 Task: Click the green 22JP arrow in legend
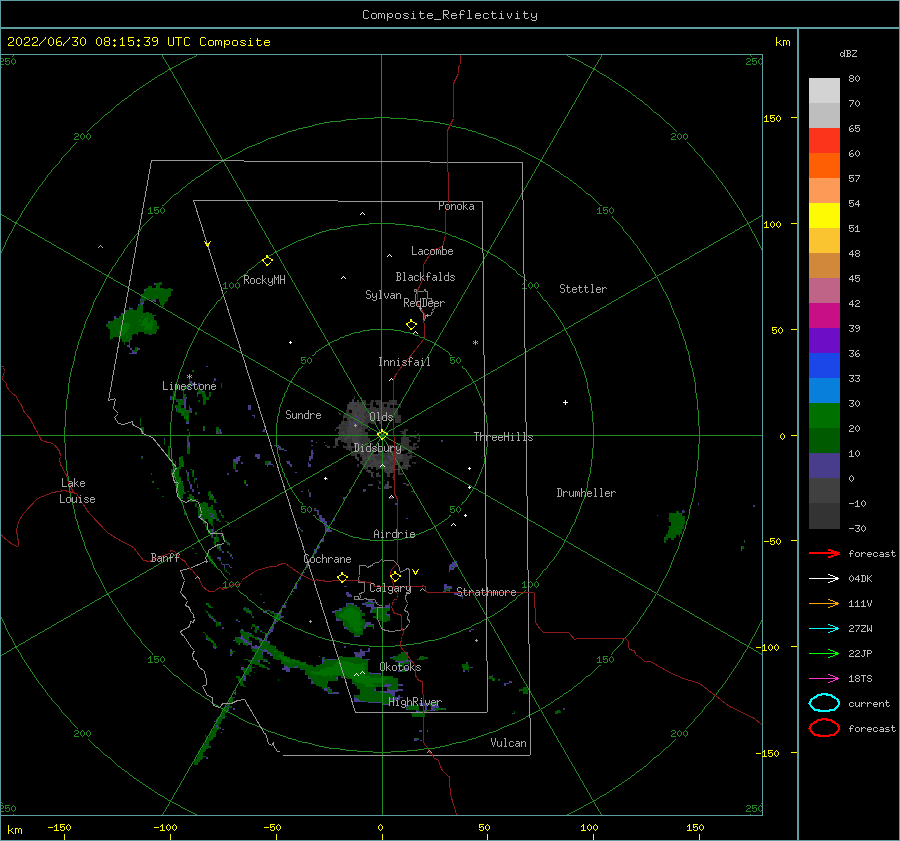[x=824, y=653]
